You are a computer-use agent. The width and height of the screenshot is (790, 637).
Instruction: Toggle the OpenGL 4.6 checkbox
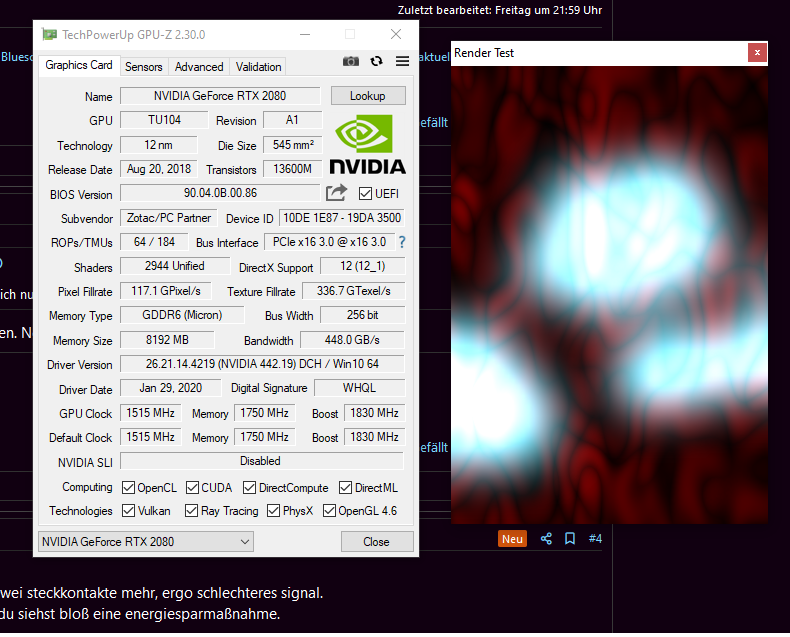click(x=330, y=511)
